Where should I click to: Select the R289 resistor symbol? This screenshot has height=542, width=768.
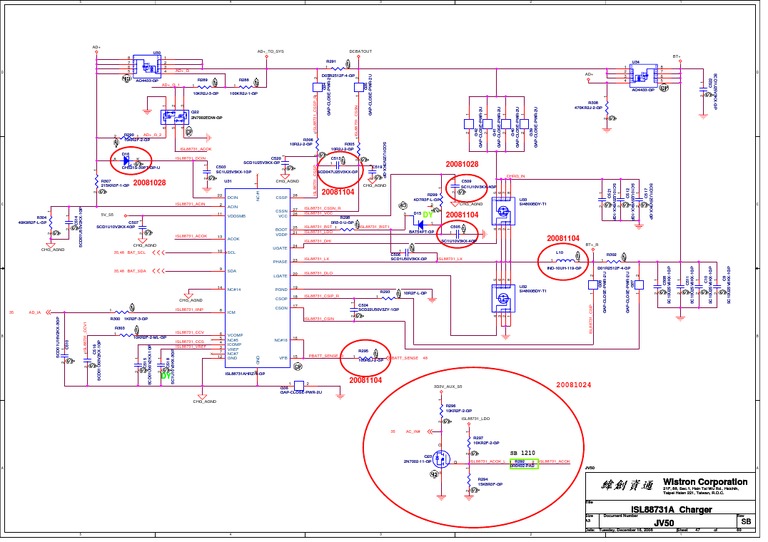(x=203, y=86)
